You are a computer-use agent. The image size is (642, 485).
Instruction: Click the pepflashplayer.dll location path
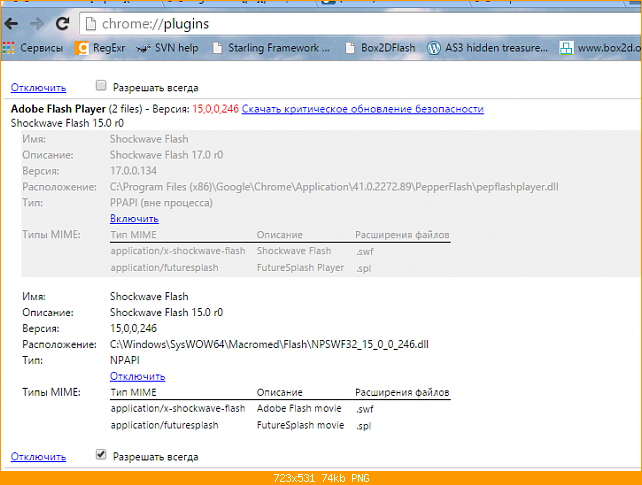(x=334, y=187)
